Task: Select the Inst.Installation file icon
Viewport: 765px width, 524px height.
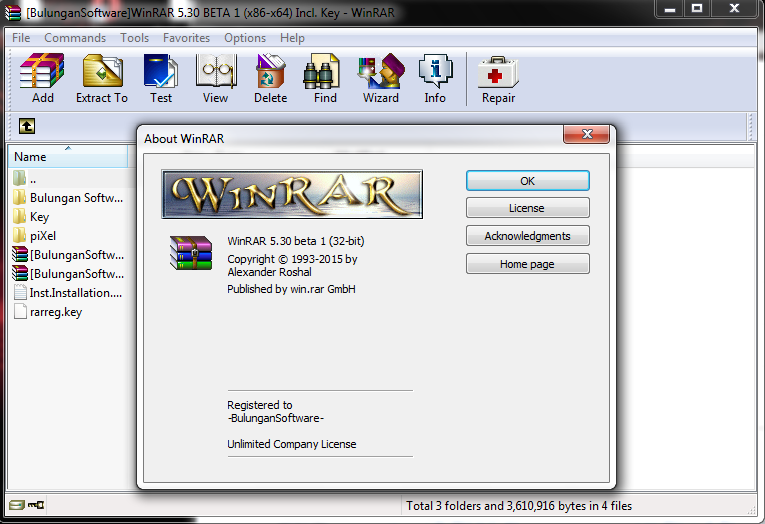Action: tap(20, 292)
